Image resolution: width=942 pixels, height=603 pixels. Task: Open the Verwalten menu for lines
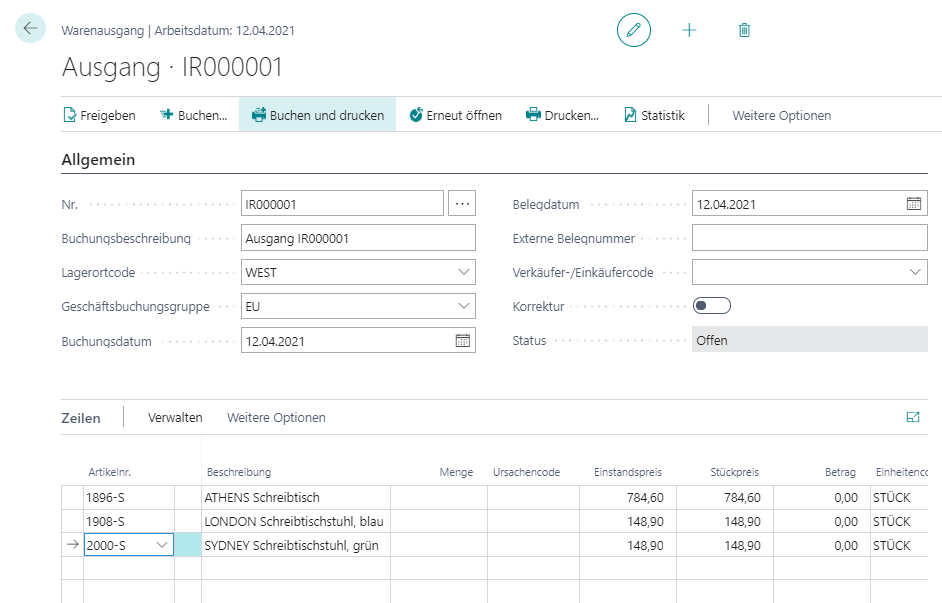[175, 417]
